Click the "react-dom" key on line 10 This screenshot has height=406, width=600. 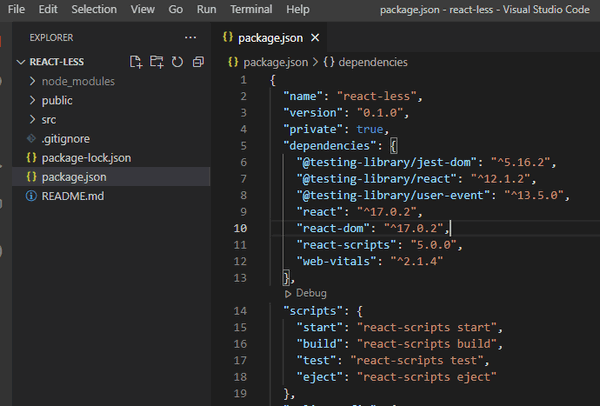(333, 228)
